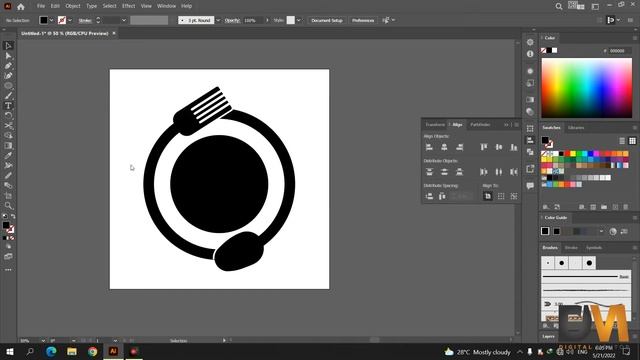Click the black plate circle on artboard

pos(219,184)
